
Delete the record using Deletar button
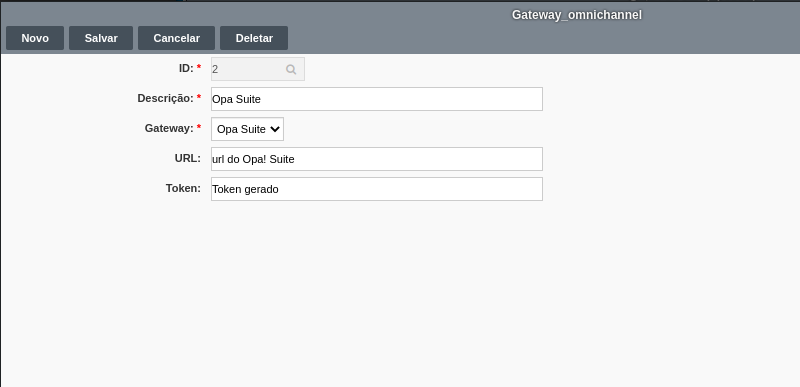click(254, 38)
